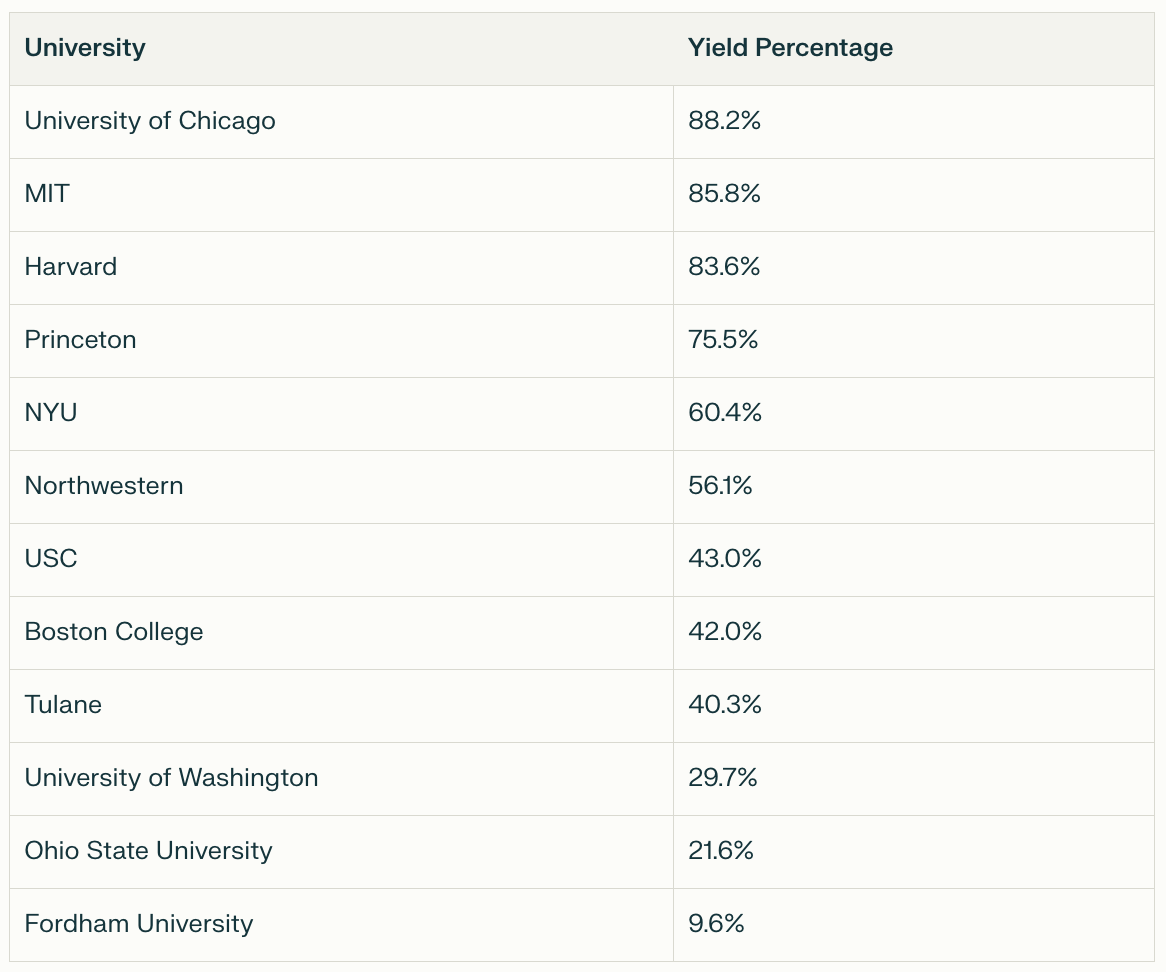This screenshot has width=1166, height=972.
Task: Select Ohio State University cell
Action: [x=148, y=851]
